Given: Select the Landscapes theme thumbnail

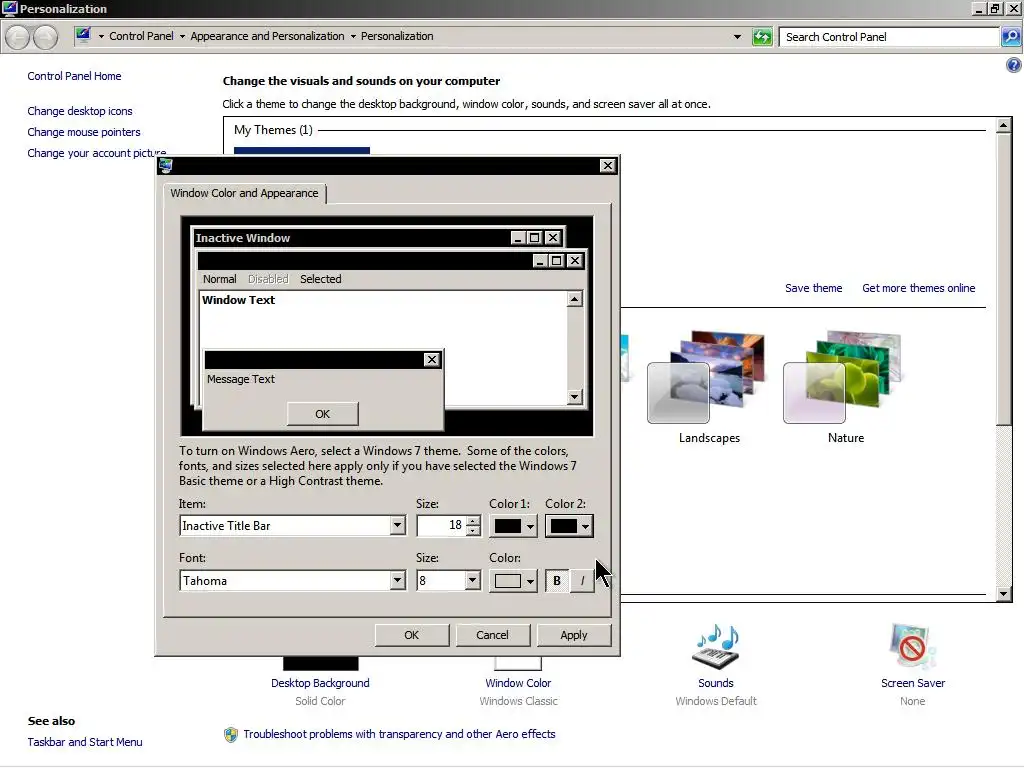Looking at the screenshot, I should [705, 377].
